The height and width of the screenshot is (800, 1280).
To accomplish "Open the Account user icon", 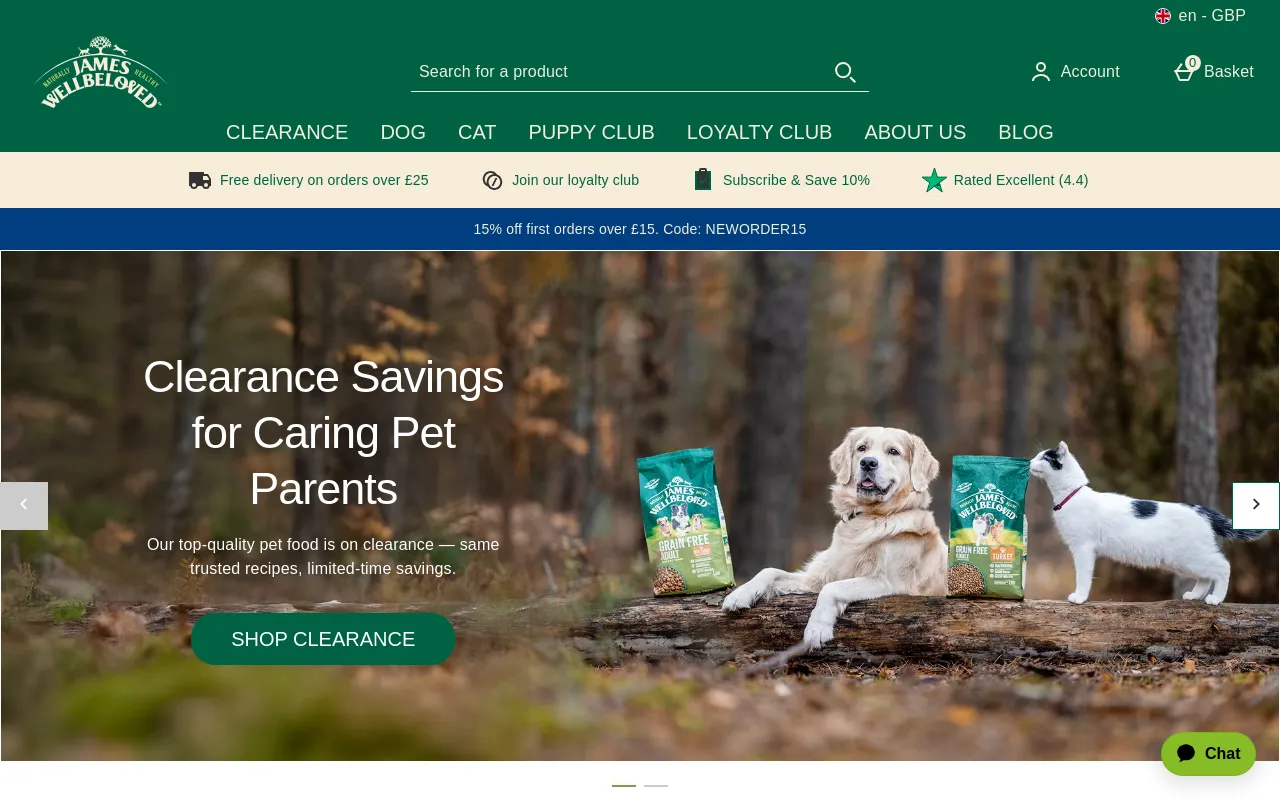I will 1041,72.
